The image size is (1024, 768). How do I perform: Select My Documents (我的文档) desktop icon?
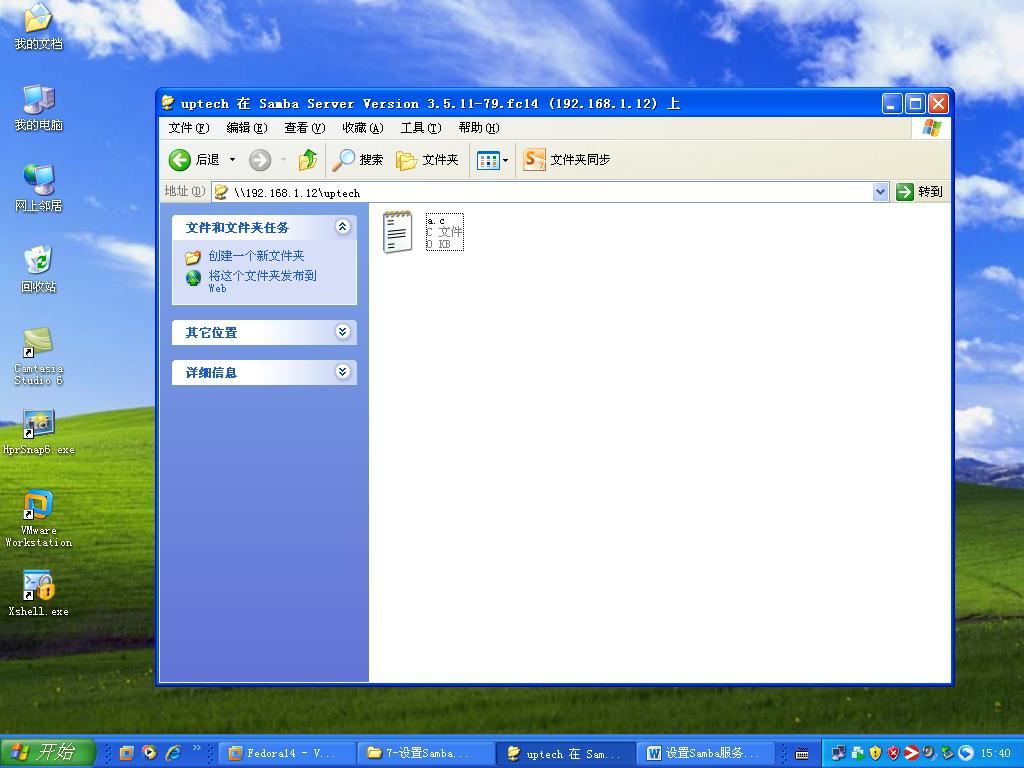coord(39,26)
